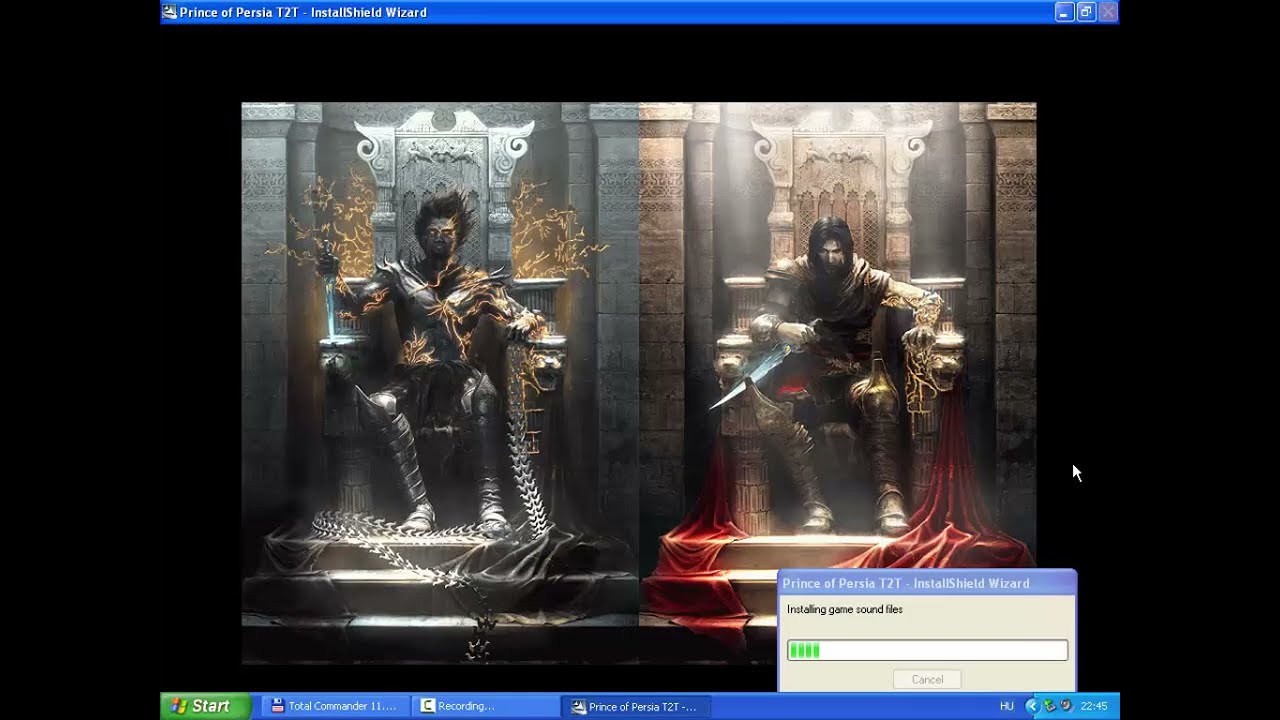Click the green safely remove hardware tray icon
This screenshot has height=720, width=1280.
pos(1049,706)
